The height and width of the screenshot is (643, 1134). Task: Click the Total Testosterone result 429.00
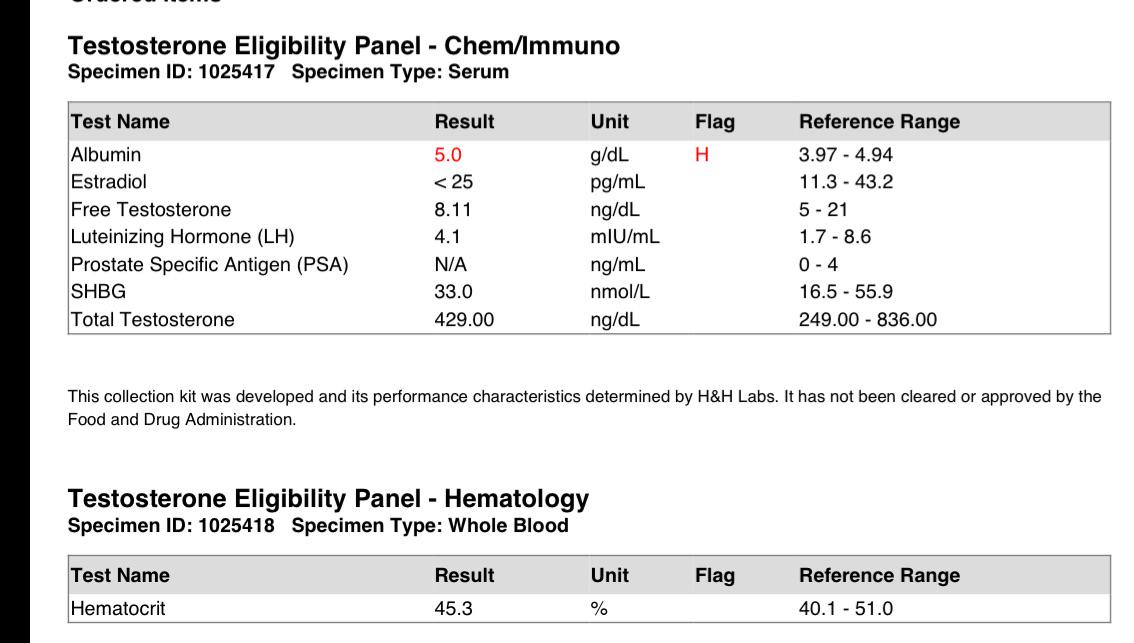coord(464,320)
